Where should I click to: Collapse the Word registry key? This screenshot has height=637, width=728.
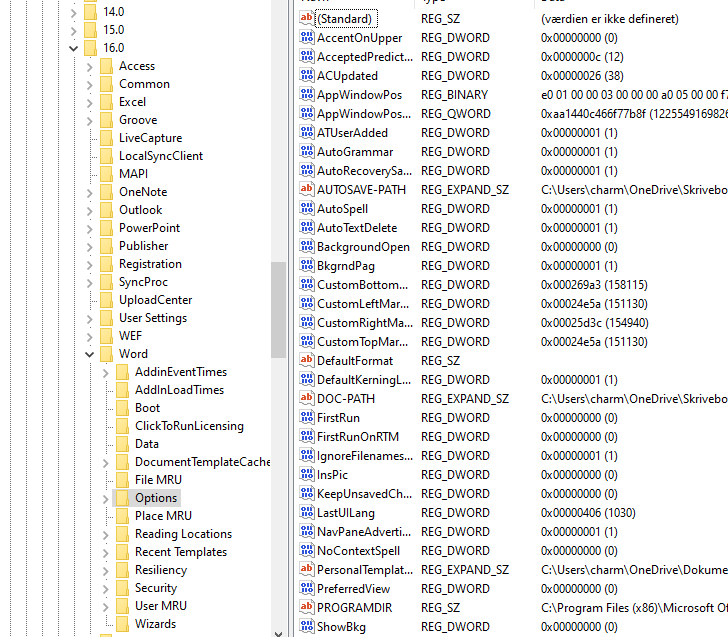90,354
